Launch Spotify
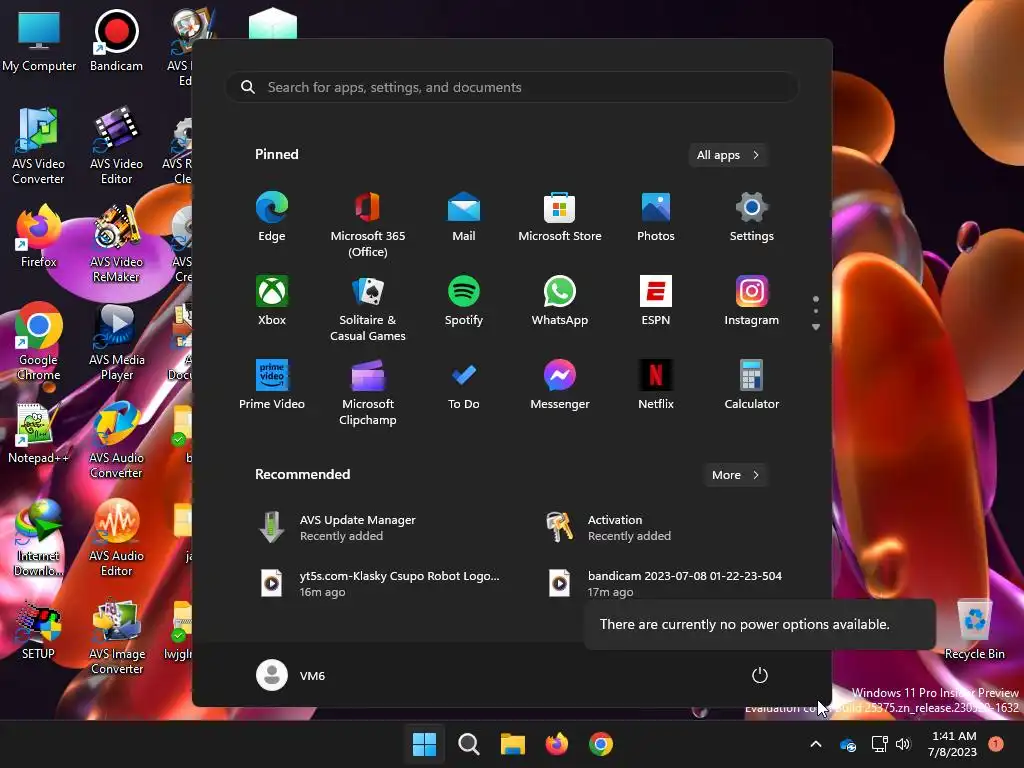The image size is (1024, 768). click(x=464, y=301)
